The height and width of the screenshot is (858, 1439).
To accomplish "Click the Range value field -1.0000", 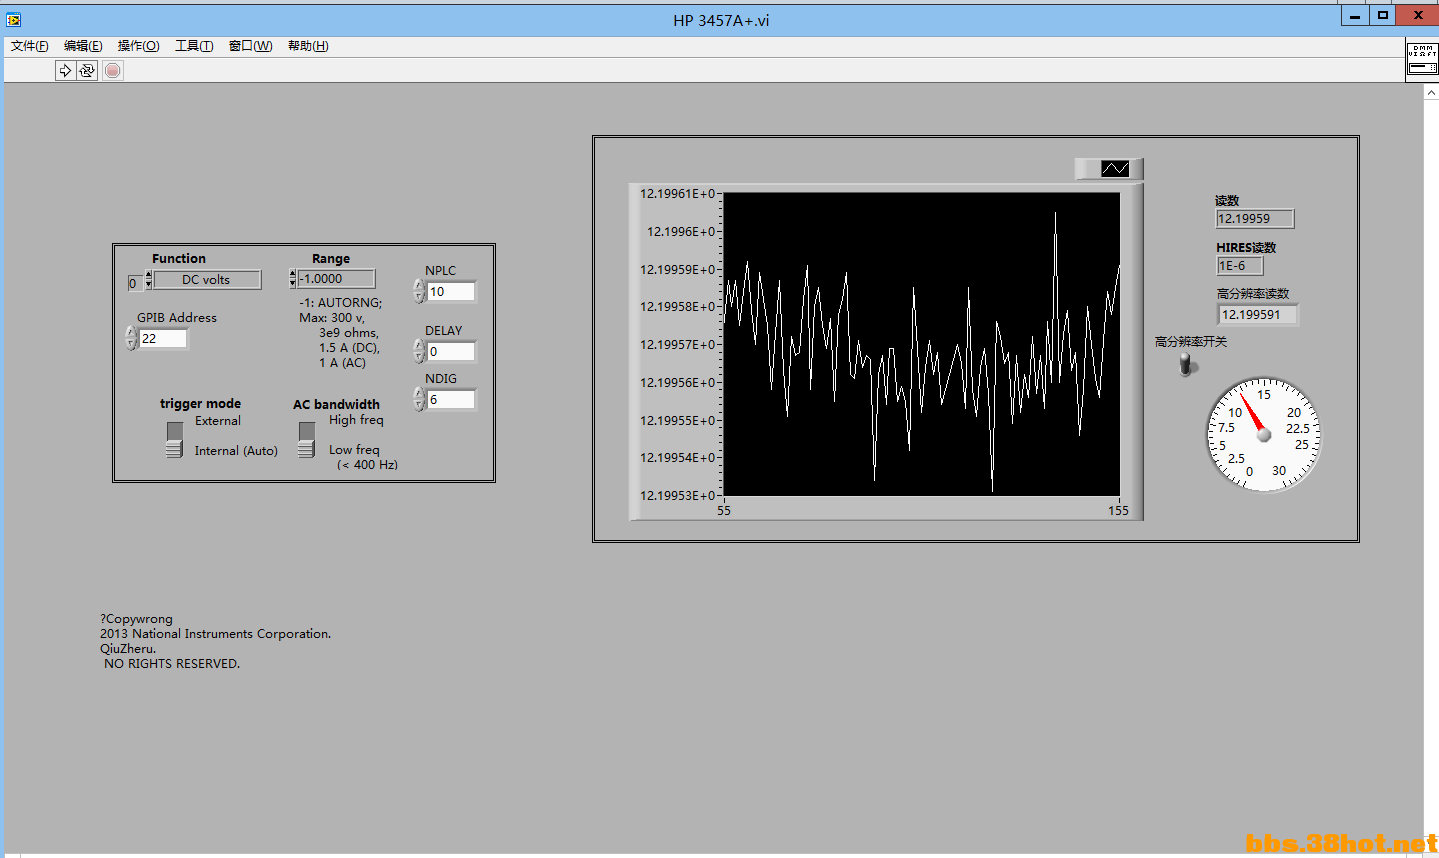I will coord(336,279).
